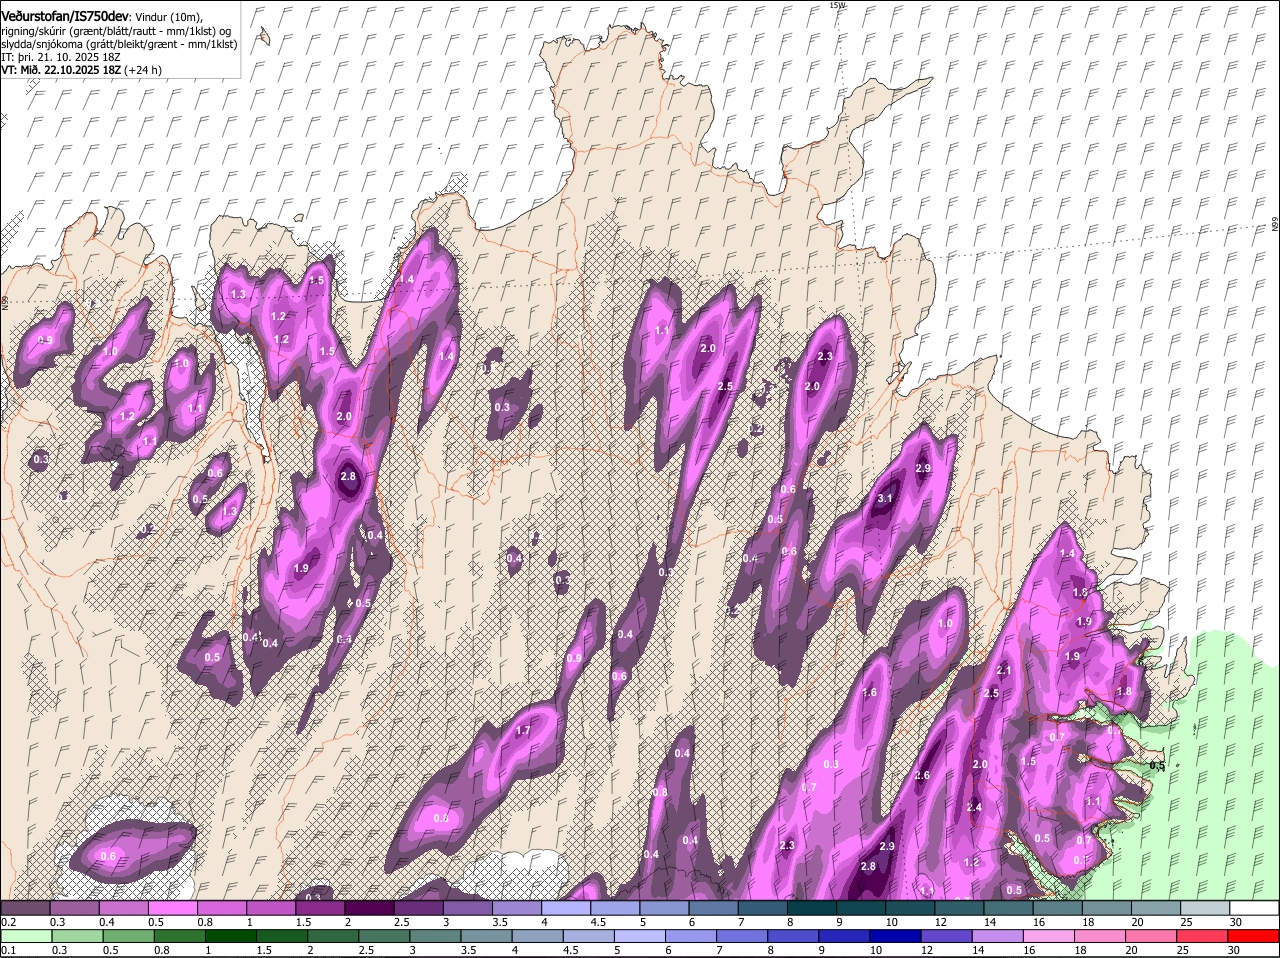Viewport: 1280px width, 958px height.
Task: Pick the lightest green swatch starting lower legend
Action: [25, 936]
